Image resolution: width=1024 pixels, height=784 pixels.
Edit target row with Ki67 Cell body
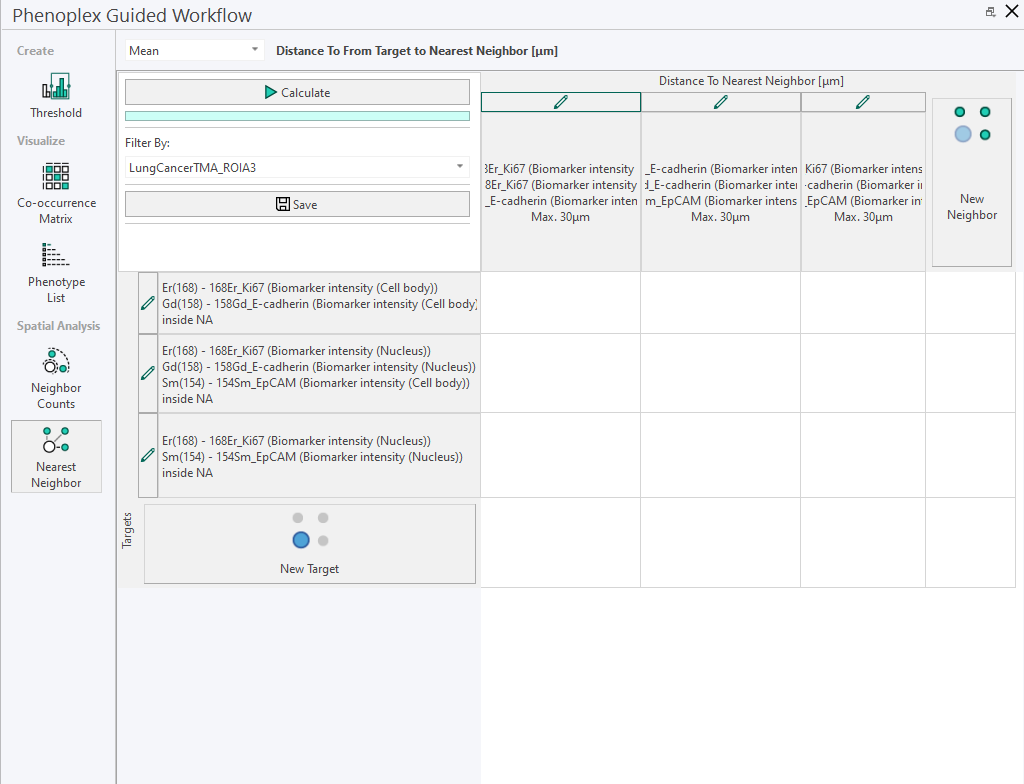(x=148, y=303)
